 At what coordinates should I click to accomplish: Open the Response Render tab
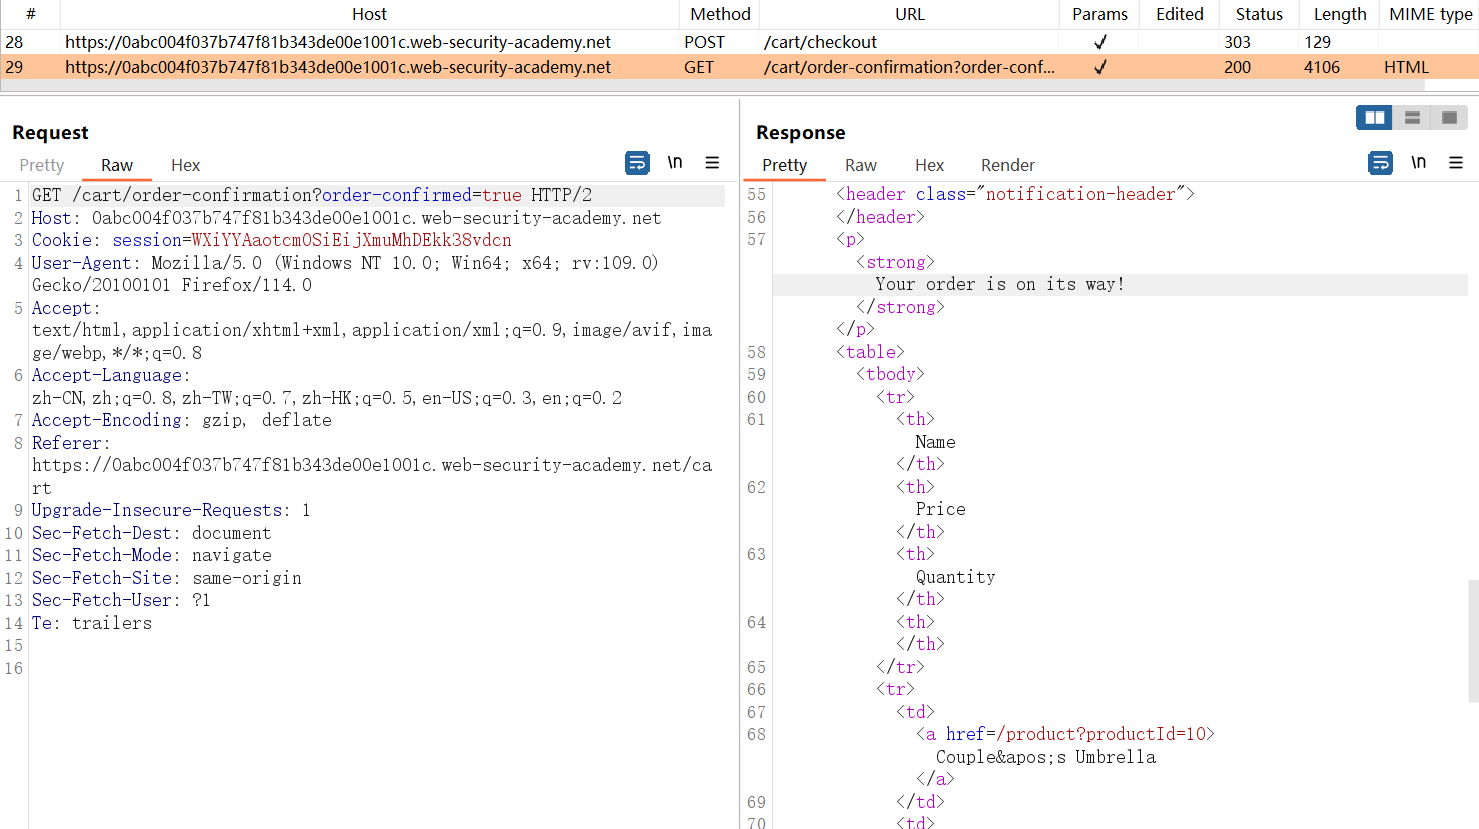[1007, 165]
